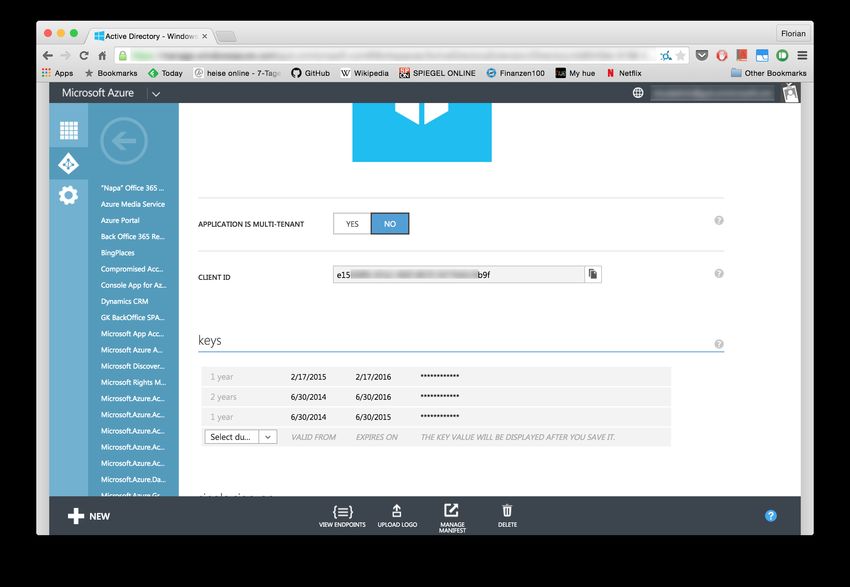This screenshot has height=587, width=850.
Task: Click the green circular extension icon
Action: (782, 55)
